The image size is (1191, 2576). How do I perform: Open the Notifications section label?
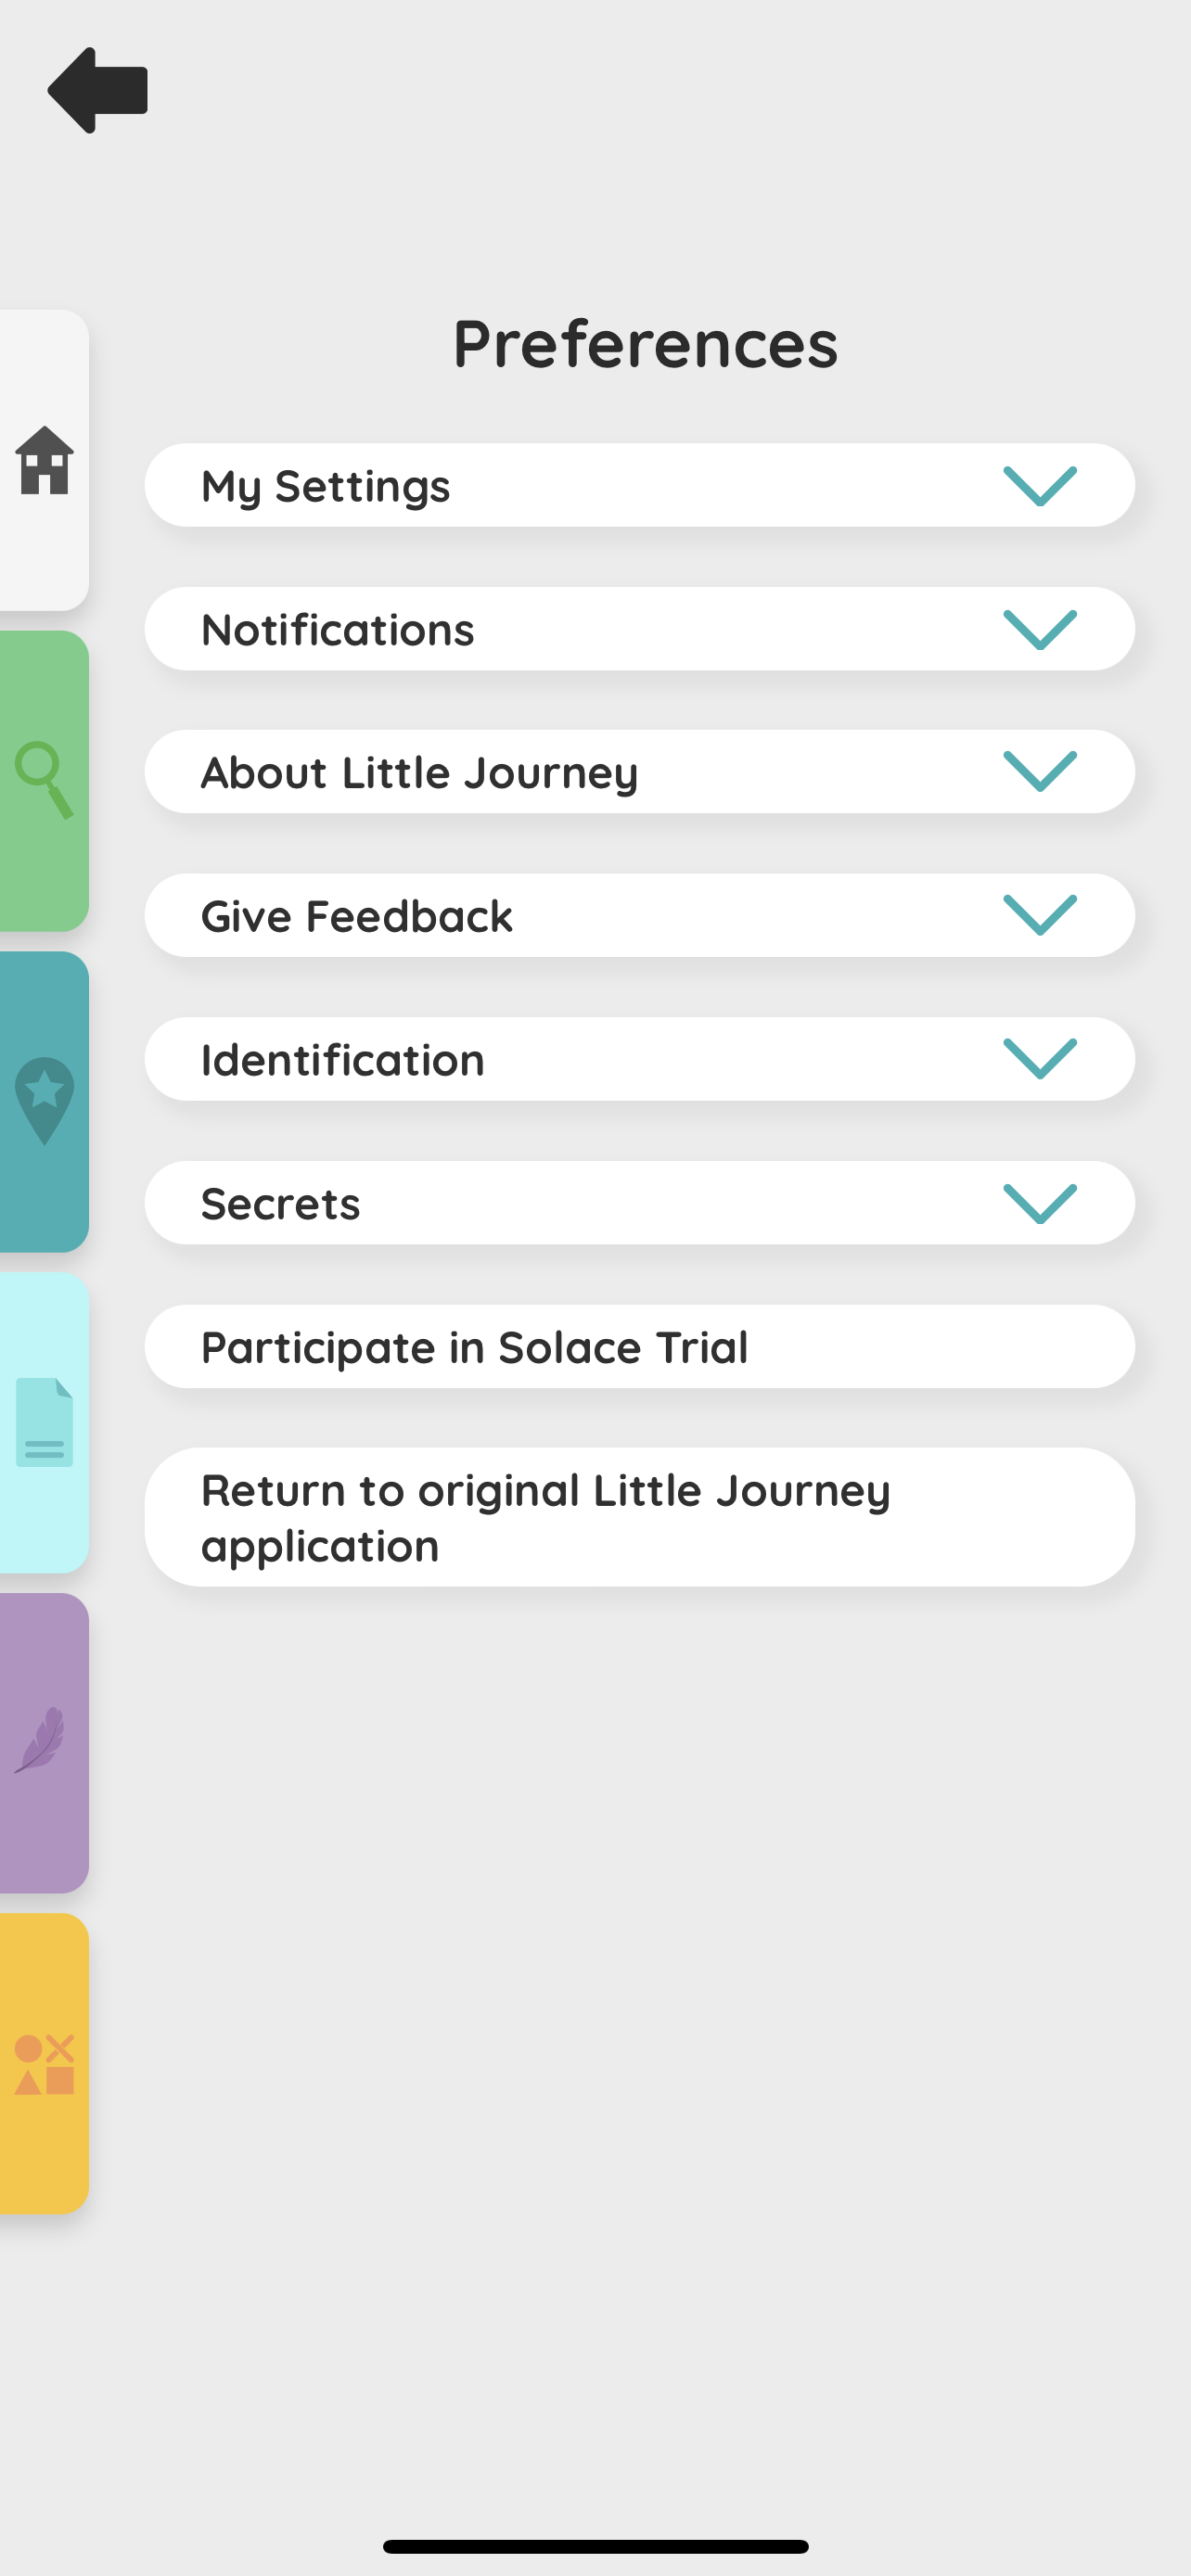coord(338,629)
